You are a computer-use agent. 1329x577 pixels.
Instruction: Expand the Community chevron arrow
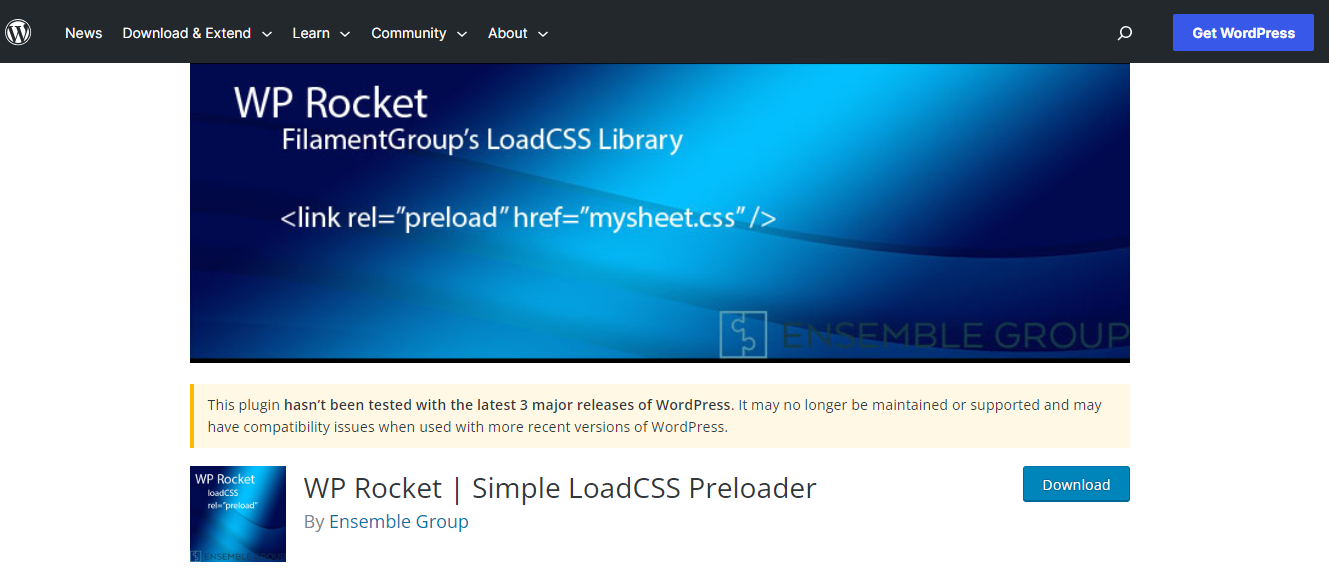462,34
